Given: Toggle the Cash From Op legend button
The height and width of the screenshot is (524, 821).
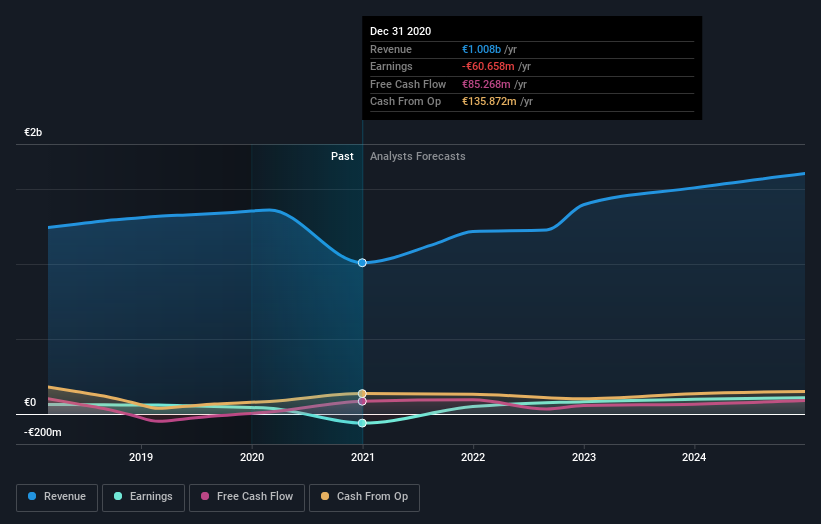Looking at the screenshot, I should pyautogui.click(x=364, y=497).
